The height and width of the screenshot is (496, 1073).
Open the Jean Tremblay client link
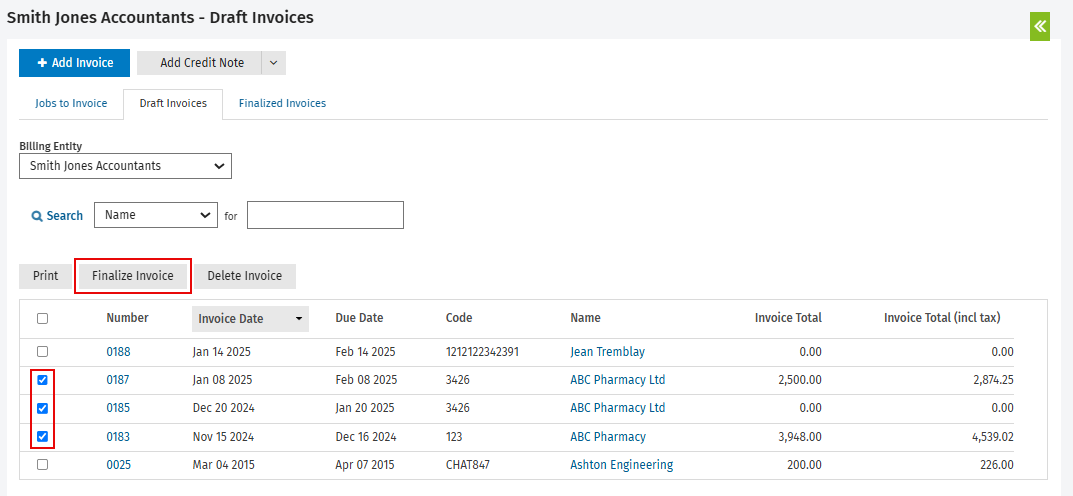[x=607, y=352]
